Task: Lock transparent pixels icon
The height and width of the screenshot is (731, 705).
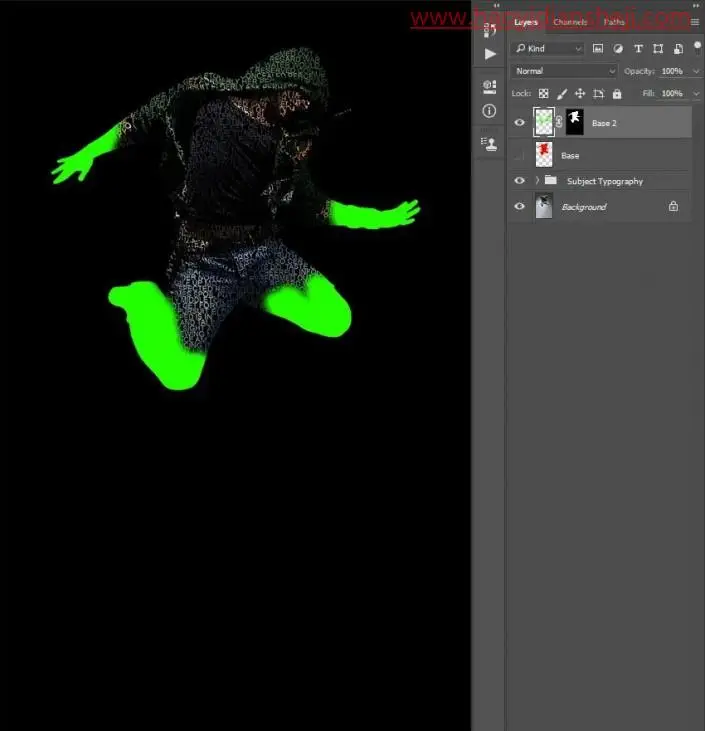Action: 544,94
